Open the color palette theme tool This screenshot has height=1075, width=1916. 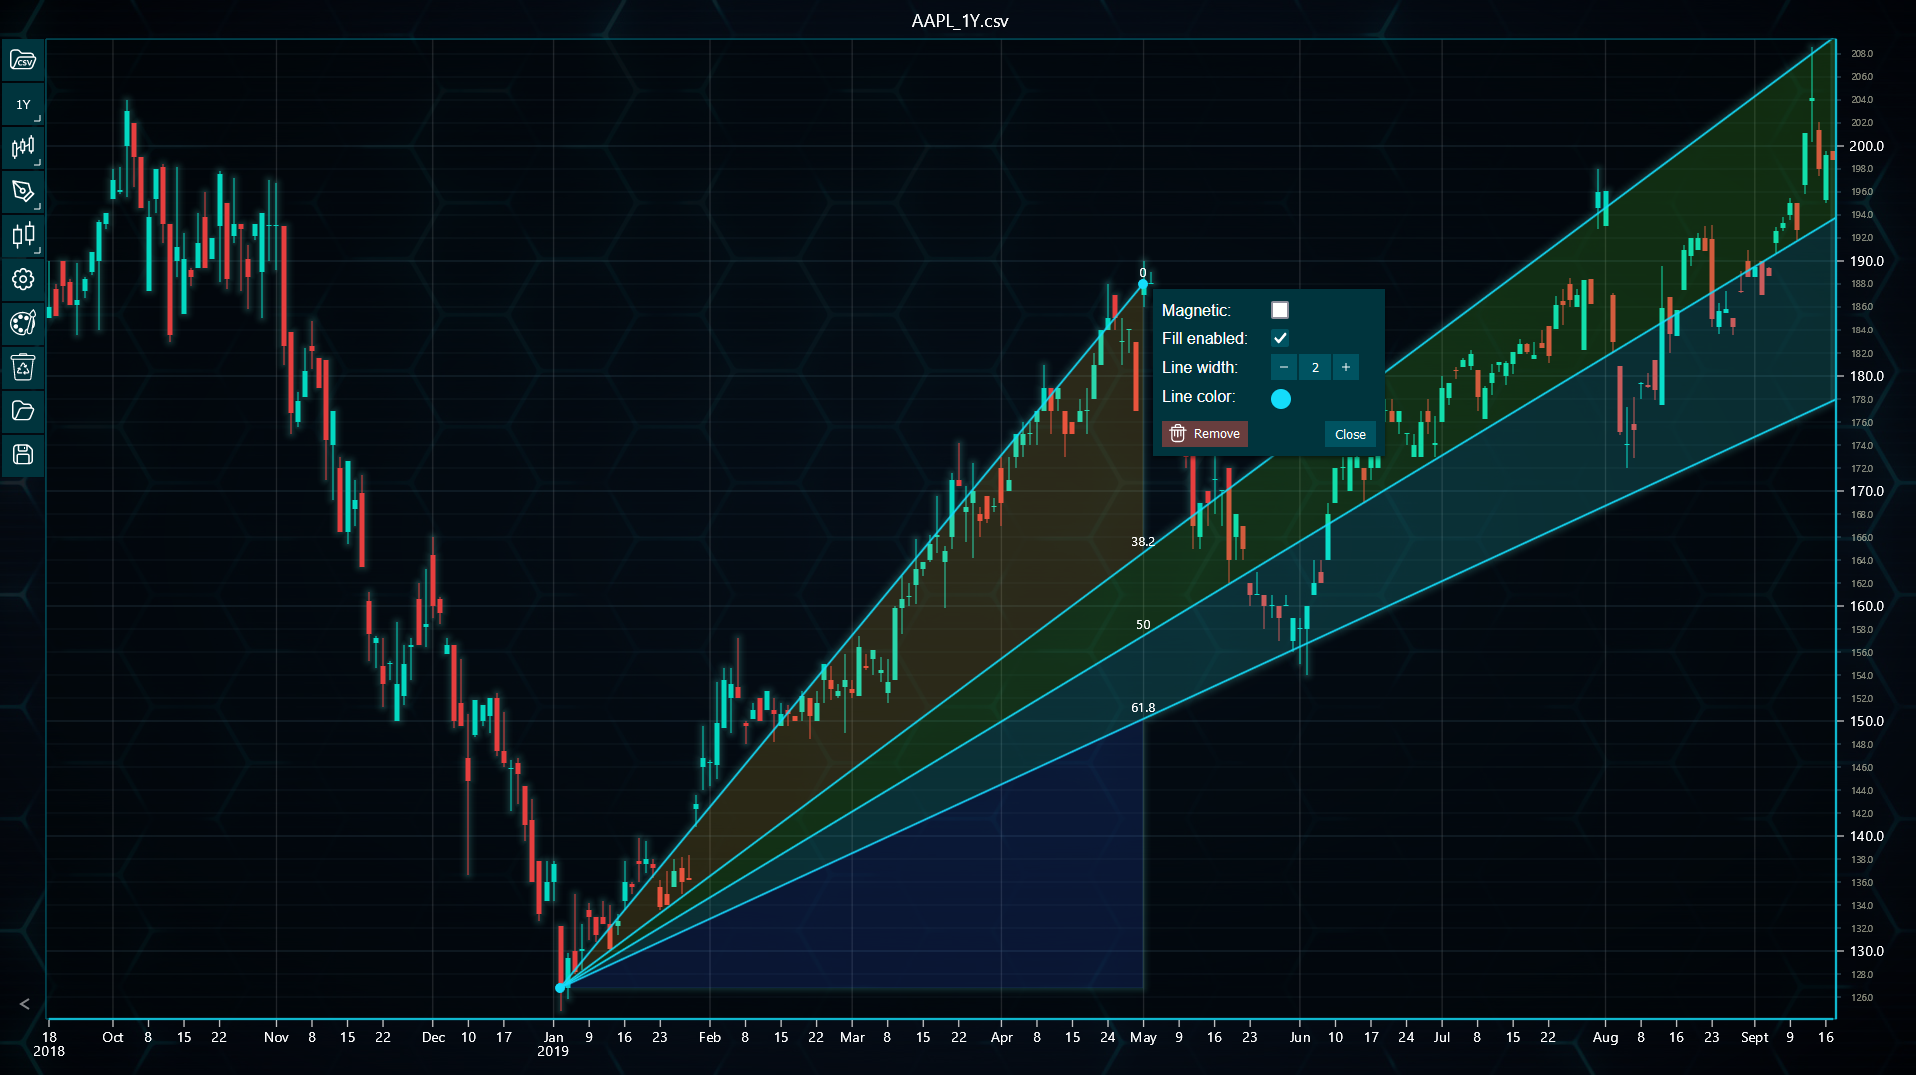point(23,323)
